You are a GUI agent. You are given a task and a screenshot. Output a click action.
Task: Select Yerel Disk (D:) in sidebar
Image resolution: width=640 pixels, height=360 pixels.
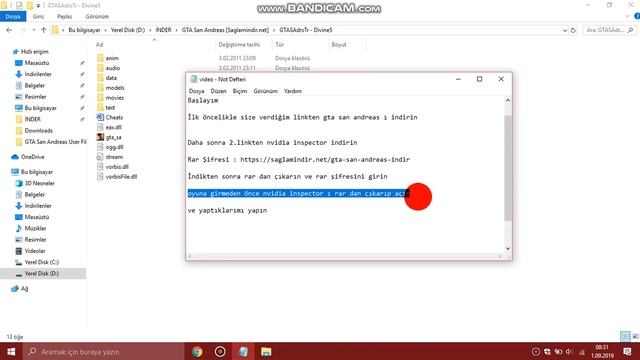42,273
